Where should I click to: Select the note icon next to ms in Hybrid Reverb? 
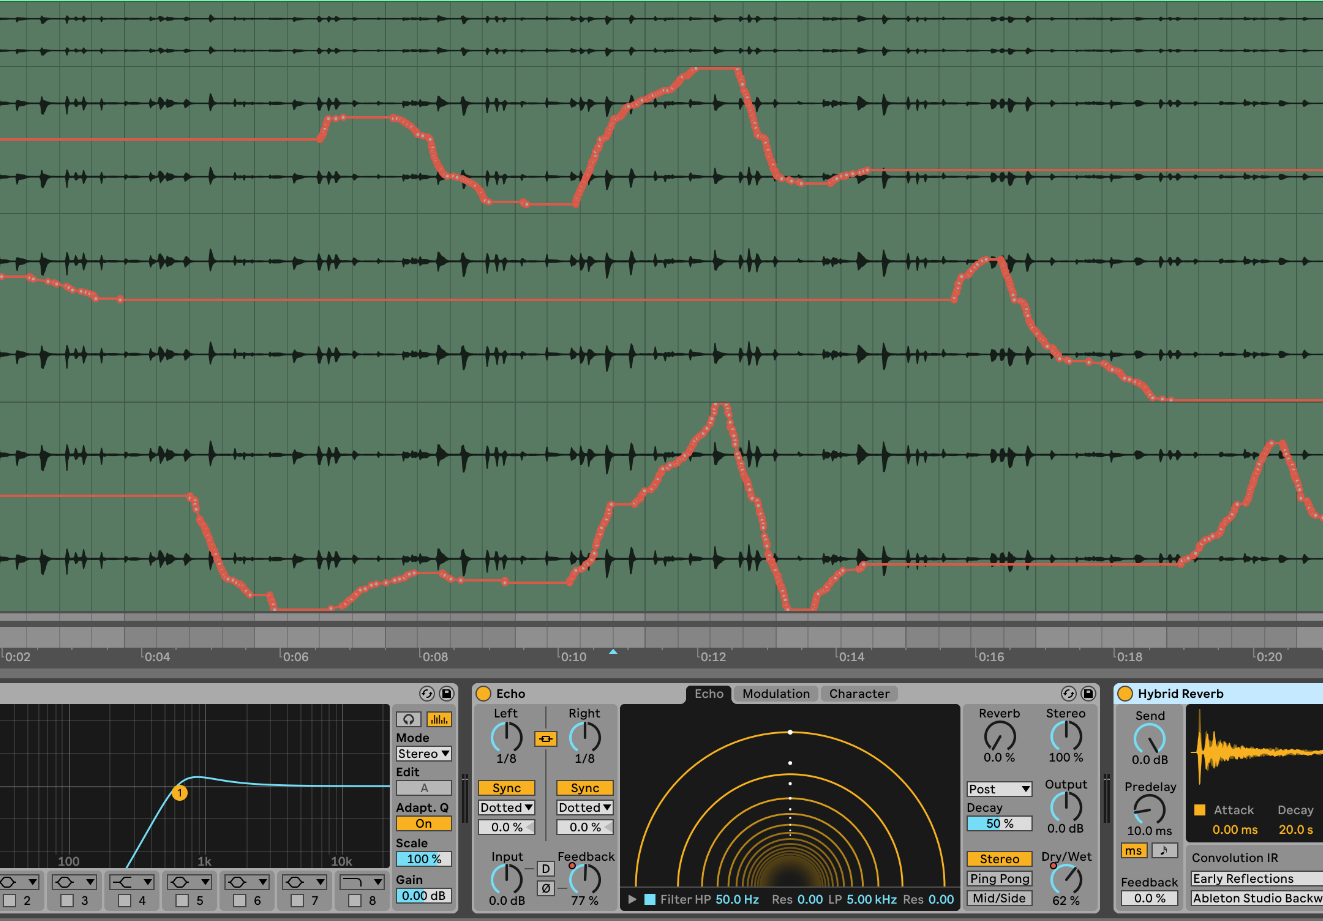[x=1164, y=850]
